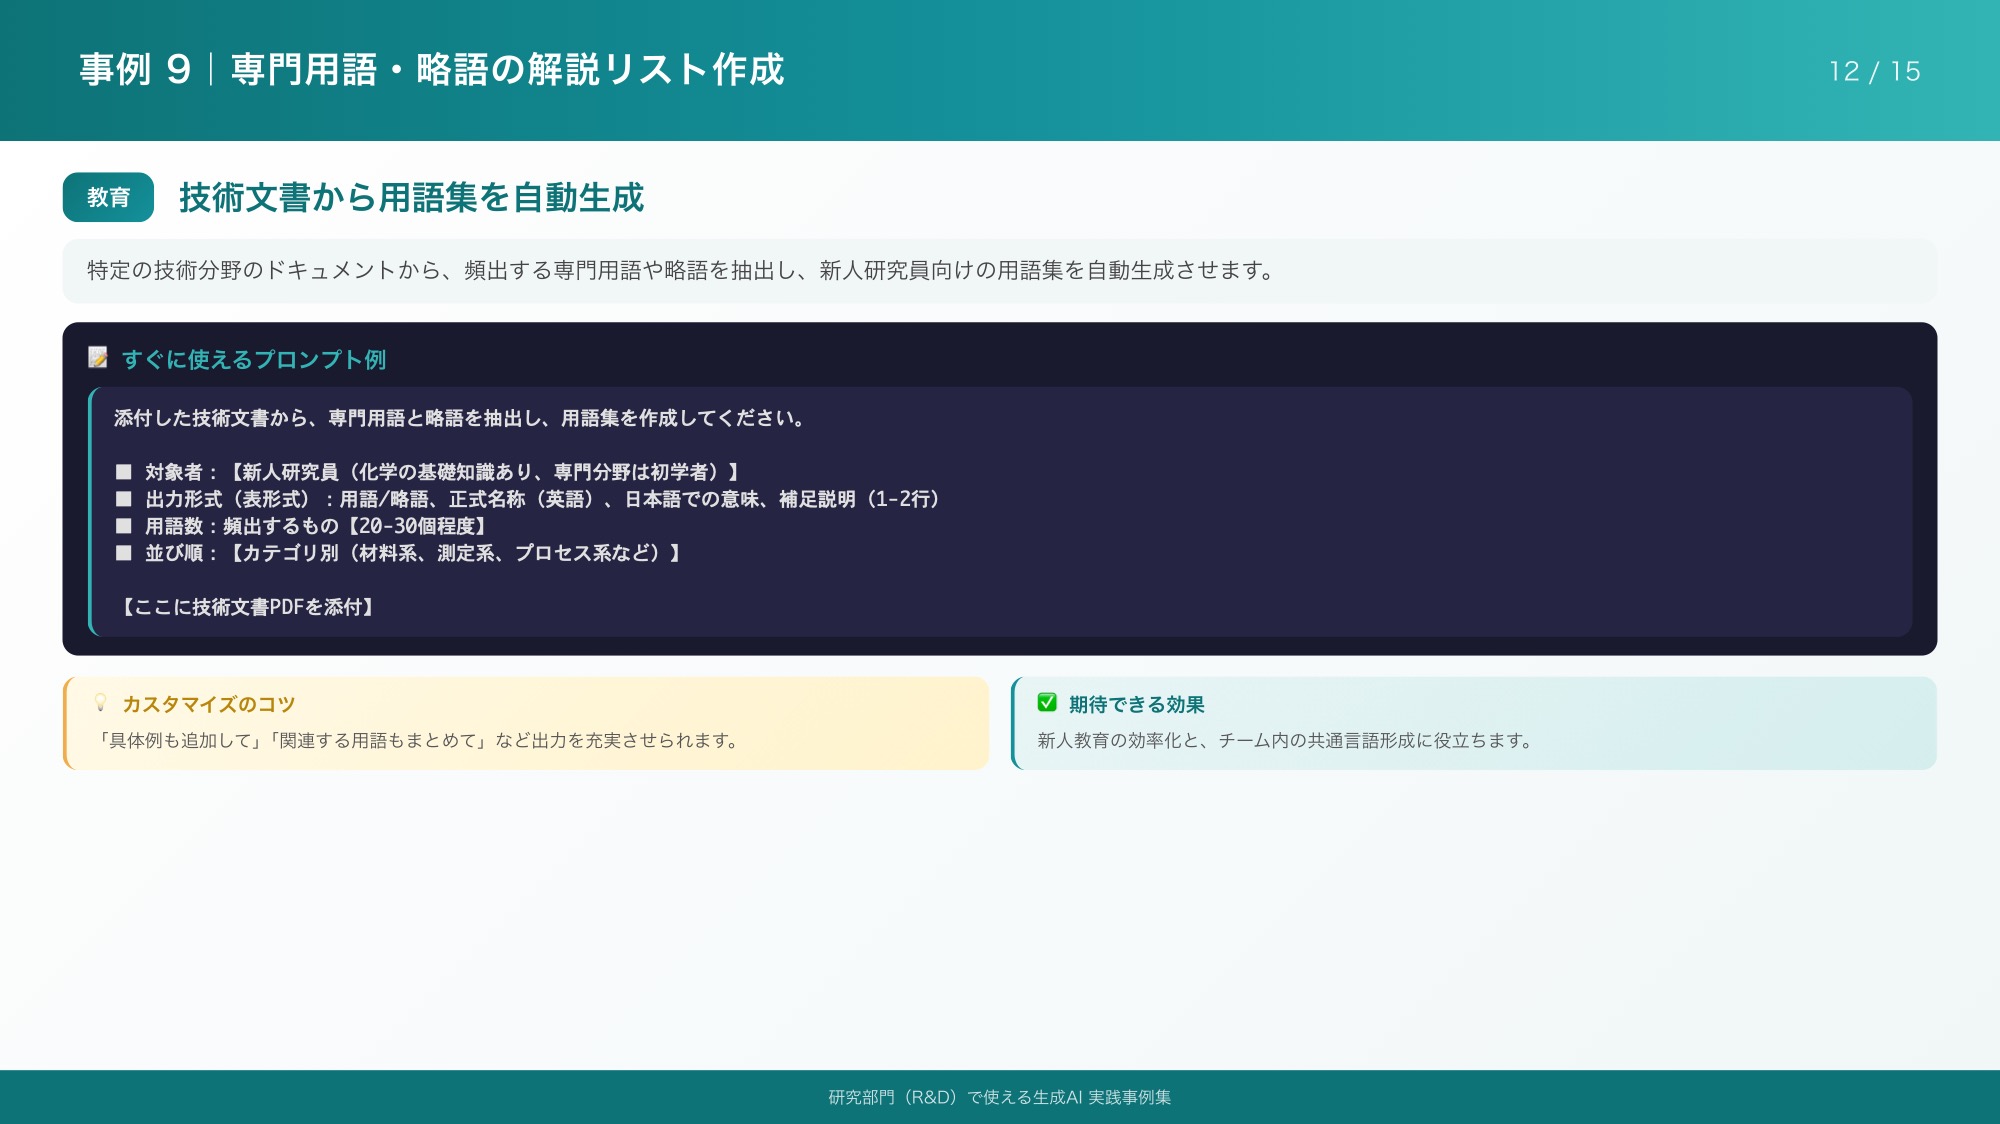This screenshot has height=1124, width=2000.
Task: Click the カスタマイズのコツ heading
Action: coord(209,704)
